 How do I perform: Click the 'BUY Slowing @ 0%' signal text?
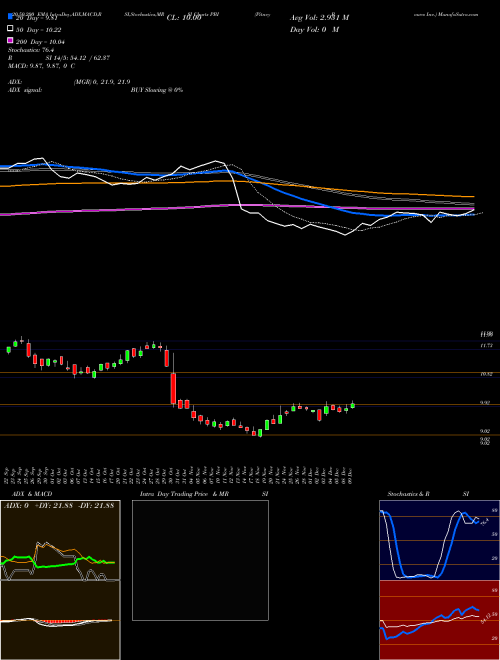click(157, 90)
